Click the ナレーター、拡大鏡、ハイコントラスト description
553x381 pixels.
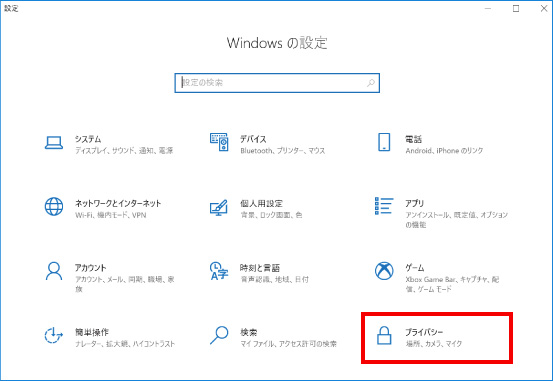[x=125, y=344]
